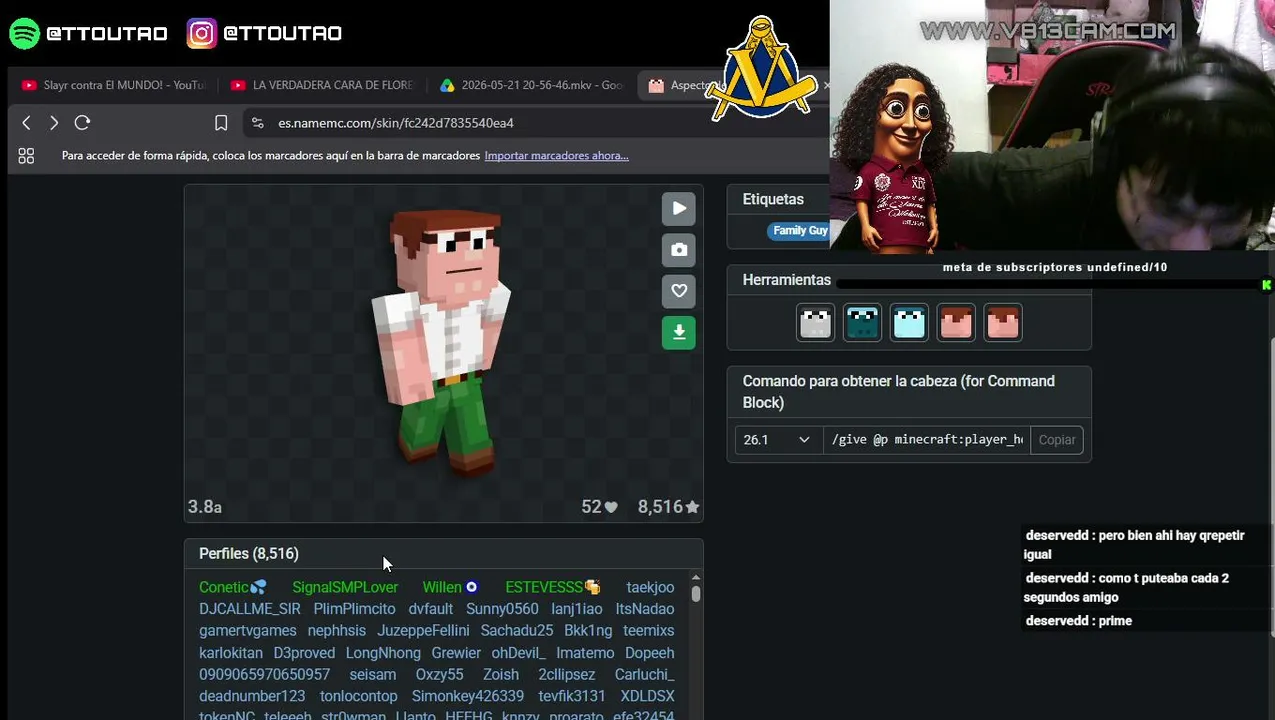Go back in browser history
Viewport: 1275px width, 720px height.
[27, 123]
